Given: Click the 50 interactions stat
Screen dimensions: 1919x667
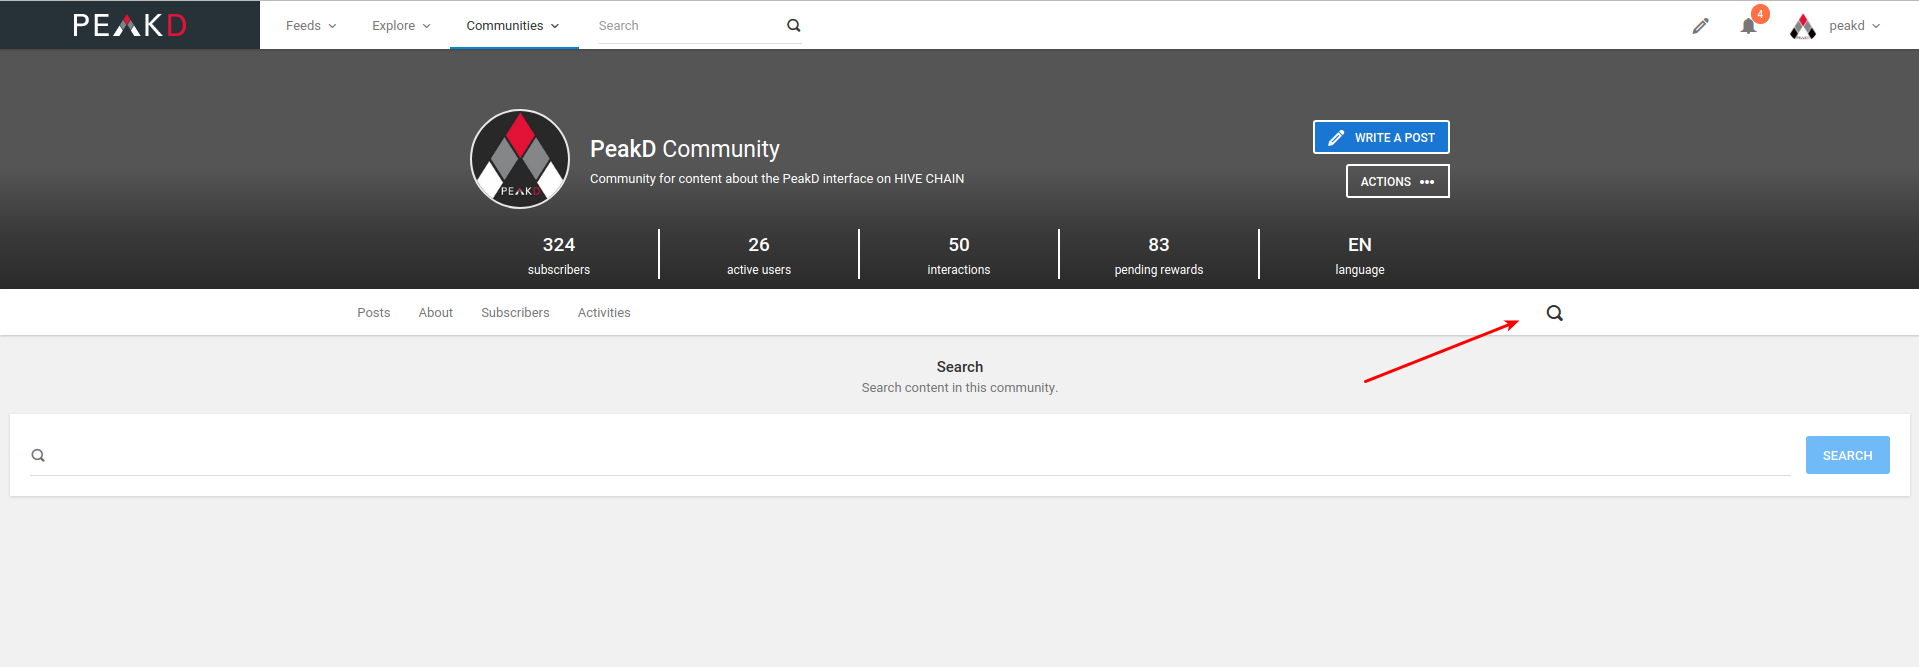Looking at the screenshot, I should click(x=959, y=255).
